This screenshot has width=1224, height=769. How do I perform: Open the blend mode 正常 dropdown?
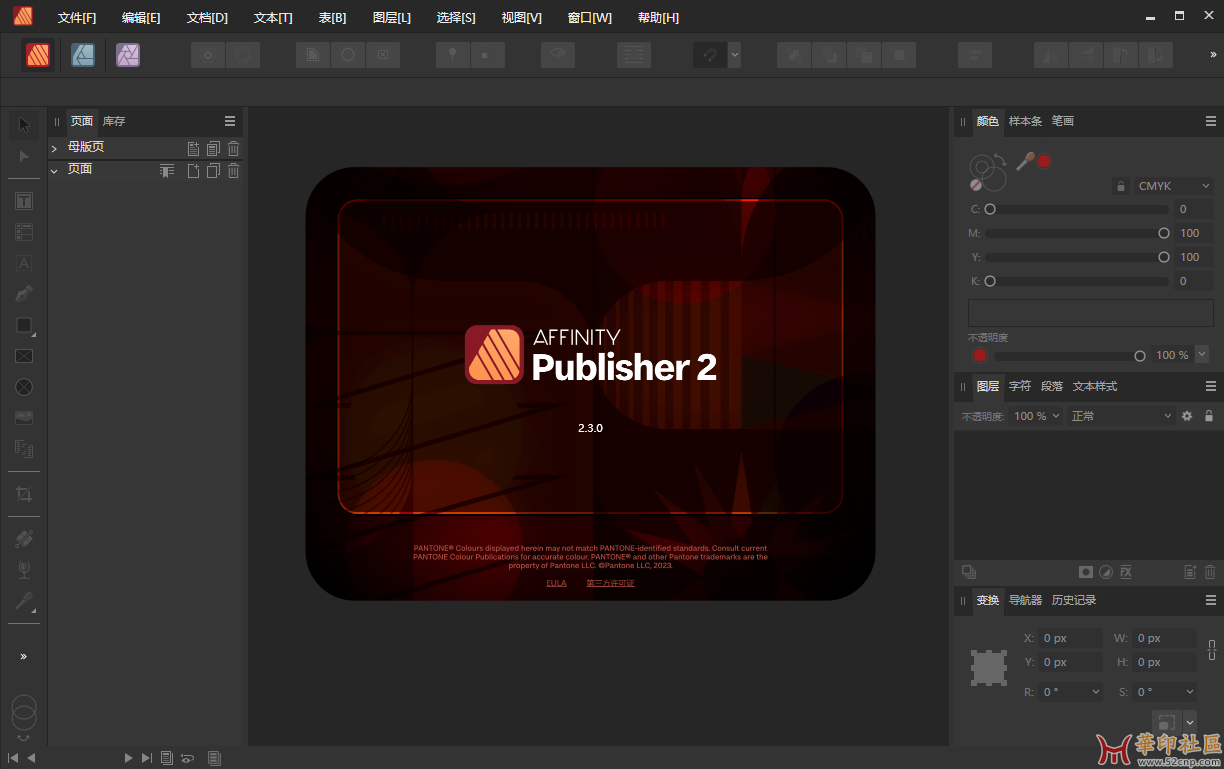click(1121, 416)
